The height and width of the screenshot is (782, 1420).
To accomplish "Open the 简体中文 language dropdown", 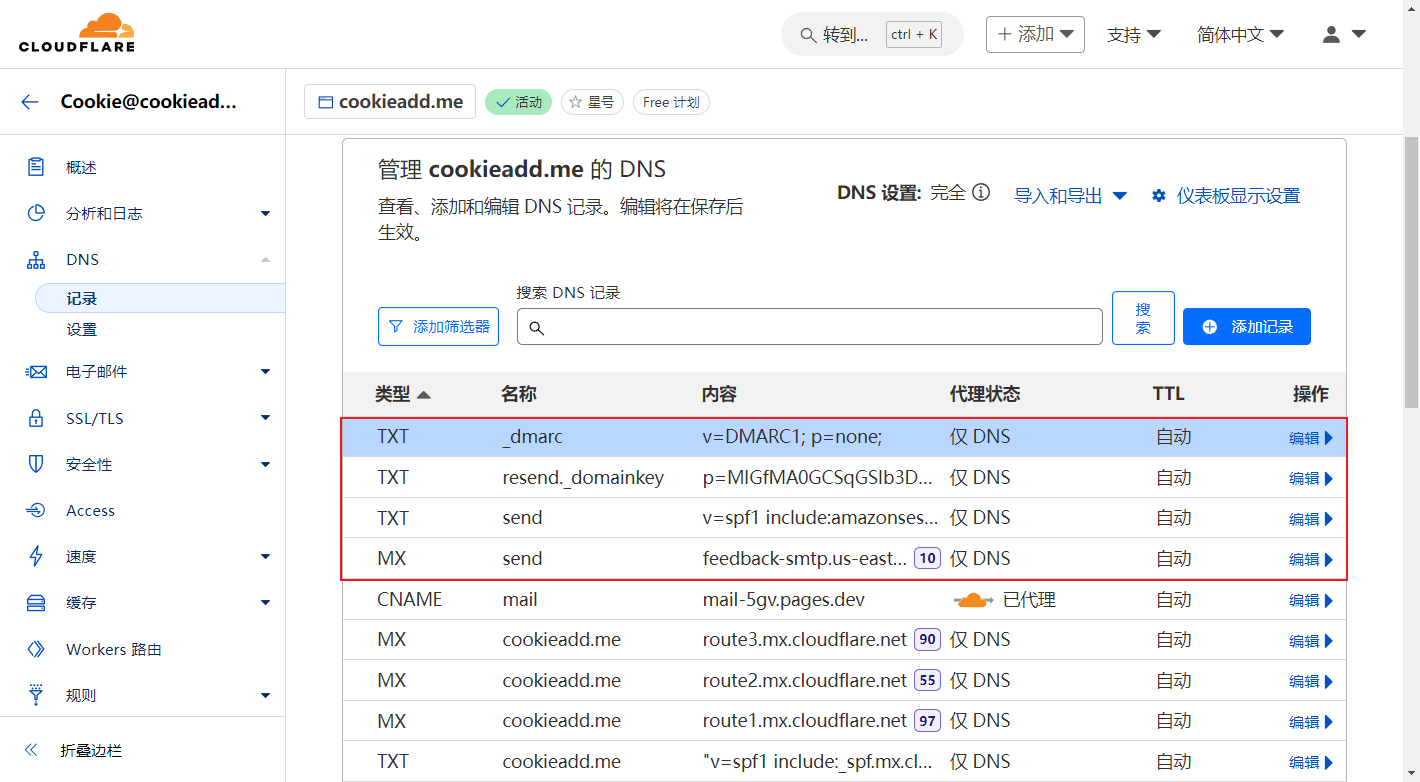I will (x=1240, y=34).
